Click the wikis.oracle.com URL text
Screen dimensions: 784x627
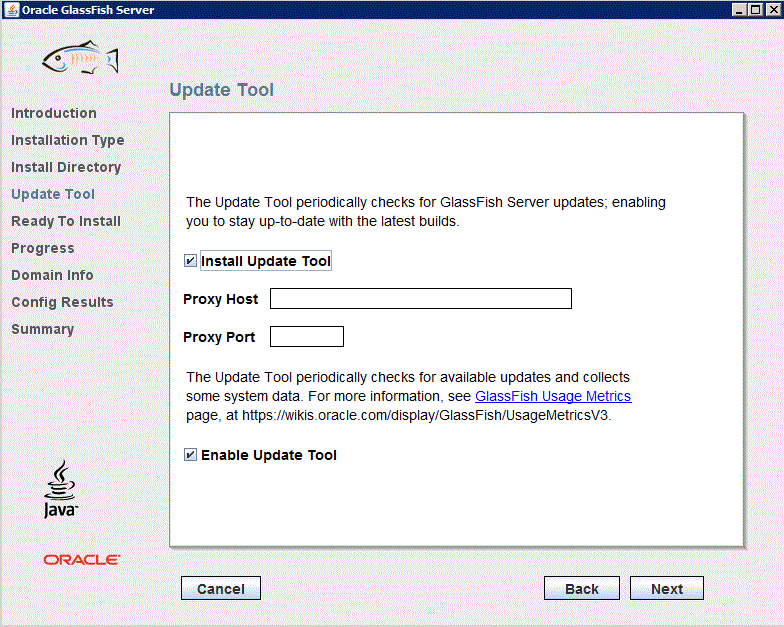[426, 416]
